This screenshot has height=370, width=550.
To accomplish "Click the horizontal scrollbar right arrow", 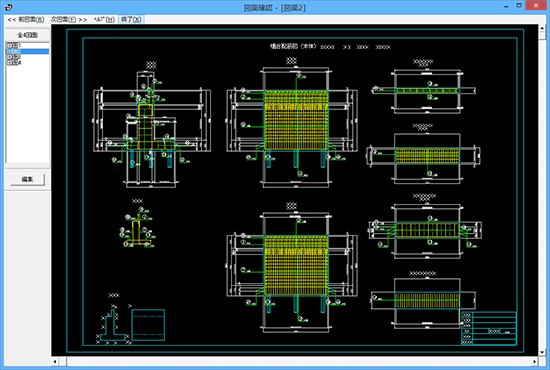I will pos(535,361).
